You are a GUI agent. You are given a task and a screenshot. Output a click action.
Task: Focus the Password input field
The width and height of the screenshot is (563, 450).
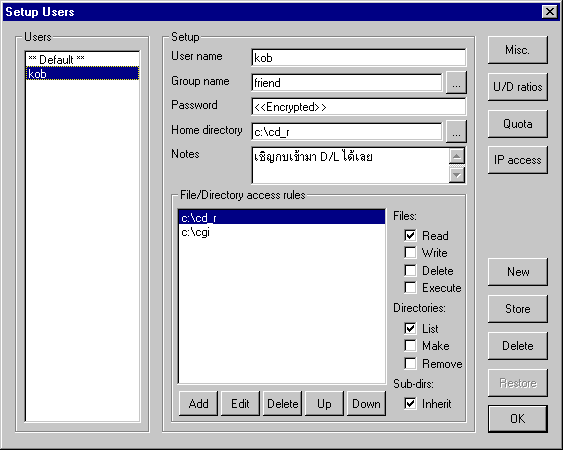[x=359, y=107]
